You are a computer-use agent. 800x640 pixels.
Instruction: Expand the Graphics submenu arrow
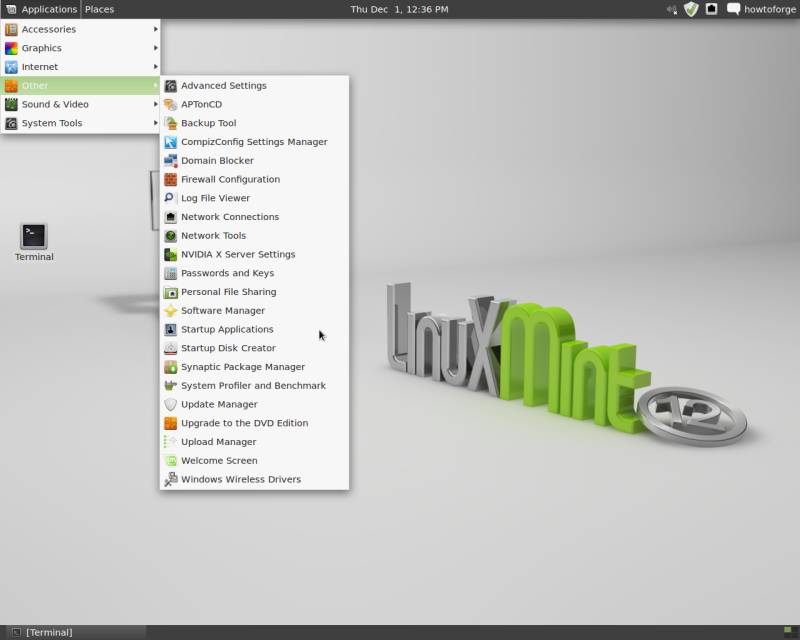(155, 48)
